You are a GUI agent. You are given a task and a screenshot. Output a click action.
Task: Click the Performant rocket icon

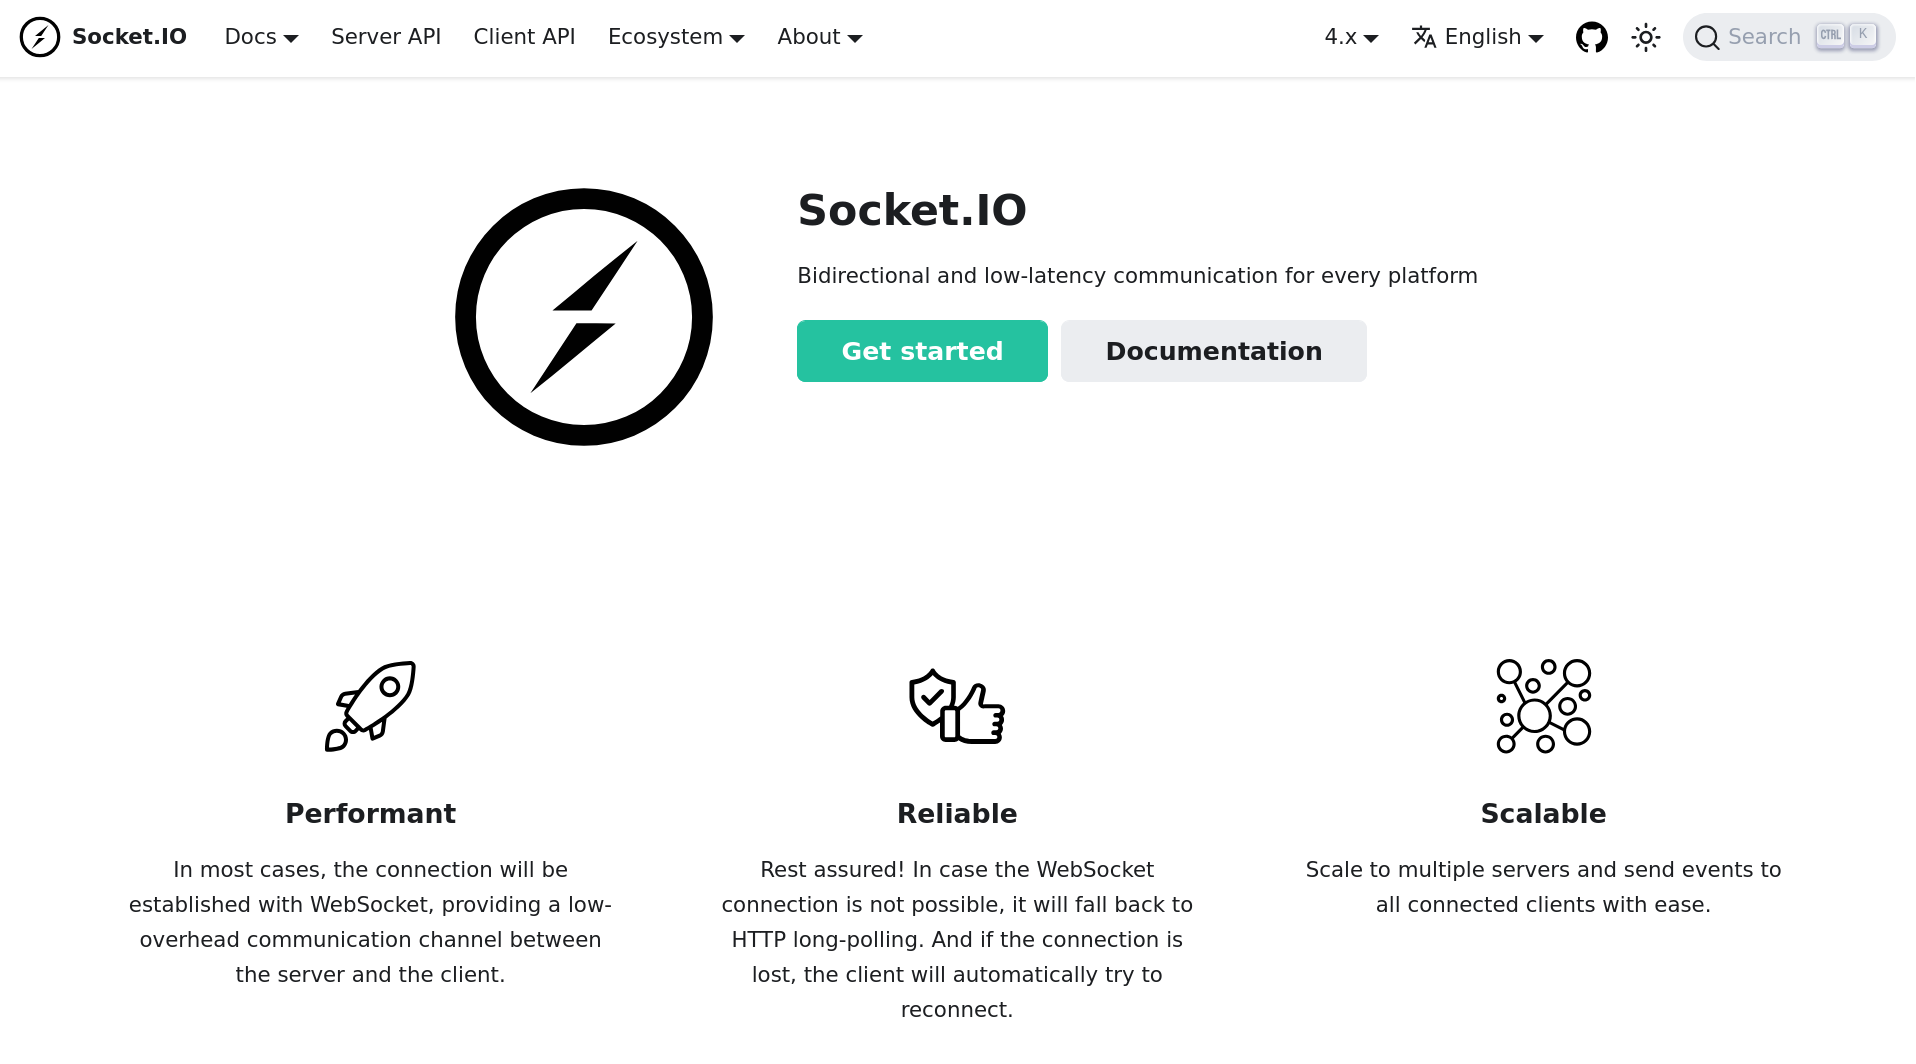tap(370, 705)
